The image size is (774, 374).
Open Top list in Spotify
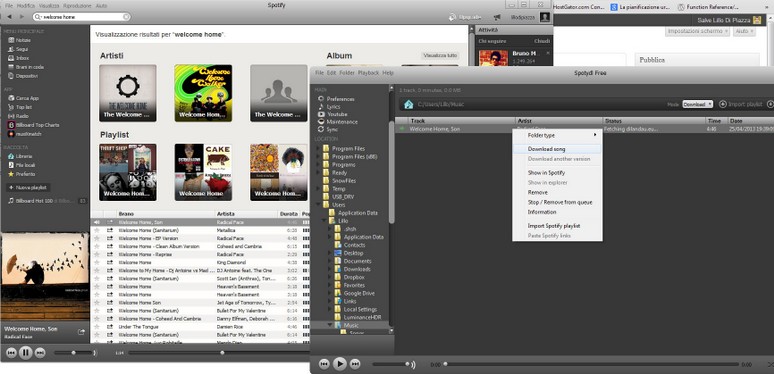pos(20,107)
